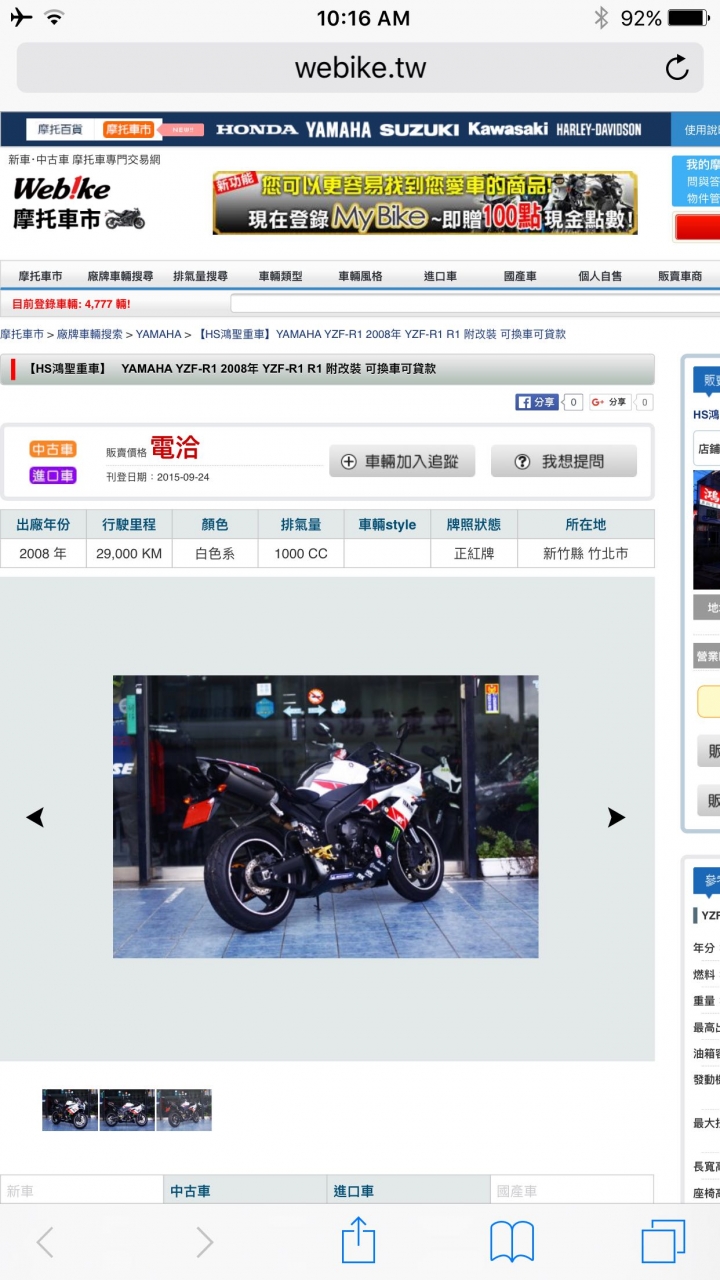Open the 進口車 navigation menu item

point(440,276)
